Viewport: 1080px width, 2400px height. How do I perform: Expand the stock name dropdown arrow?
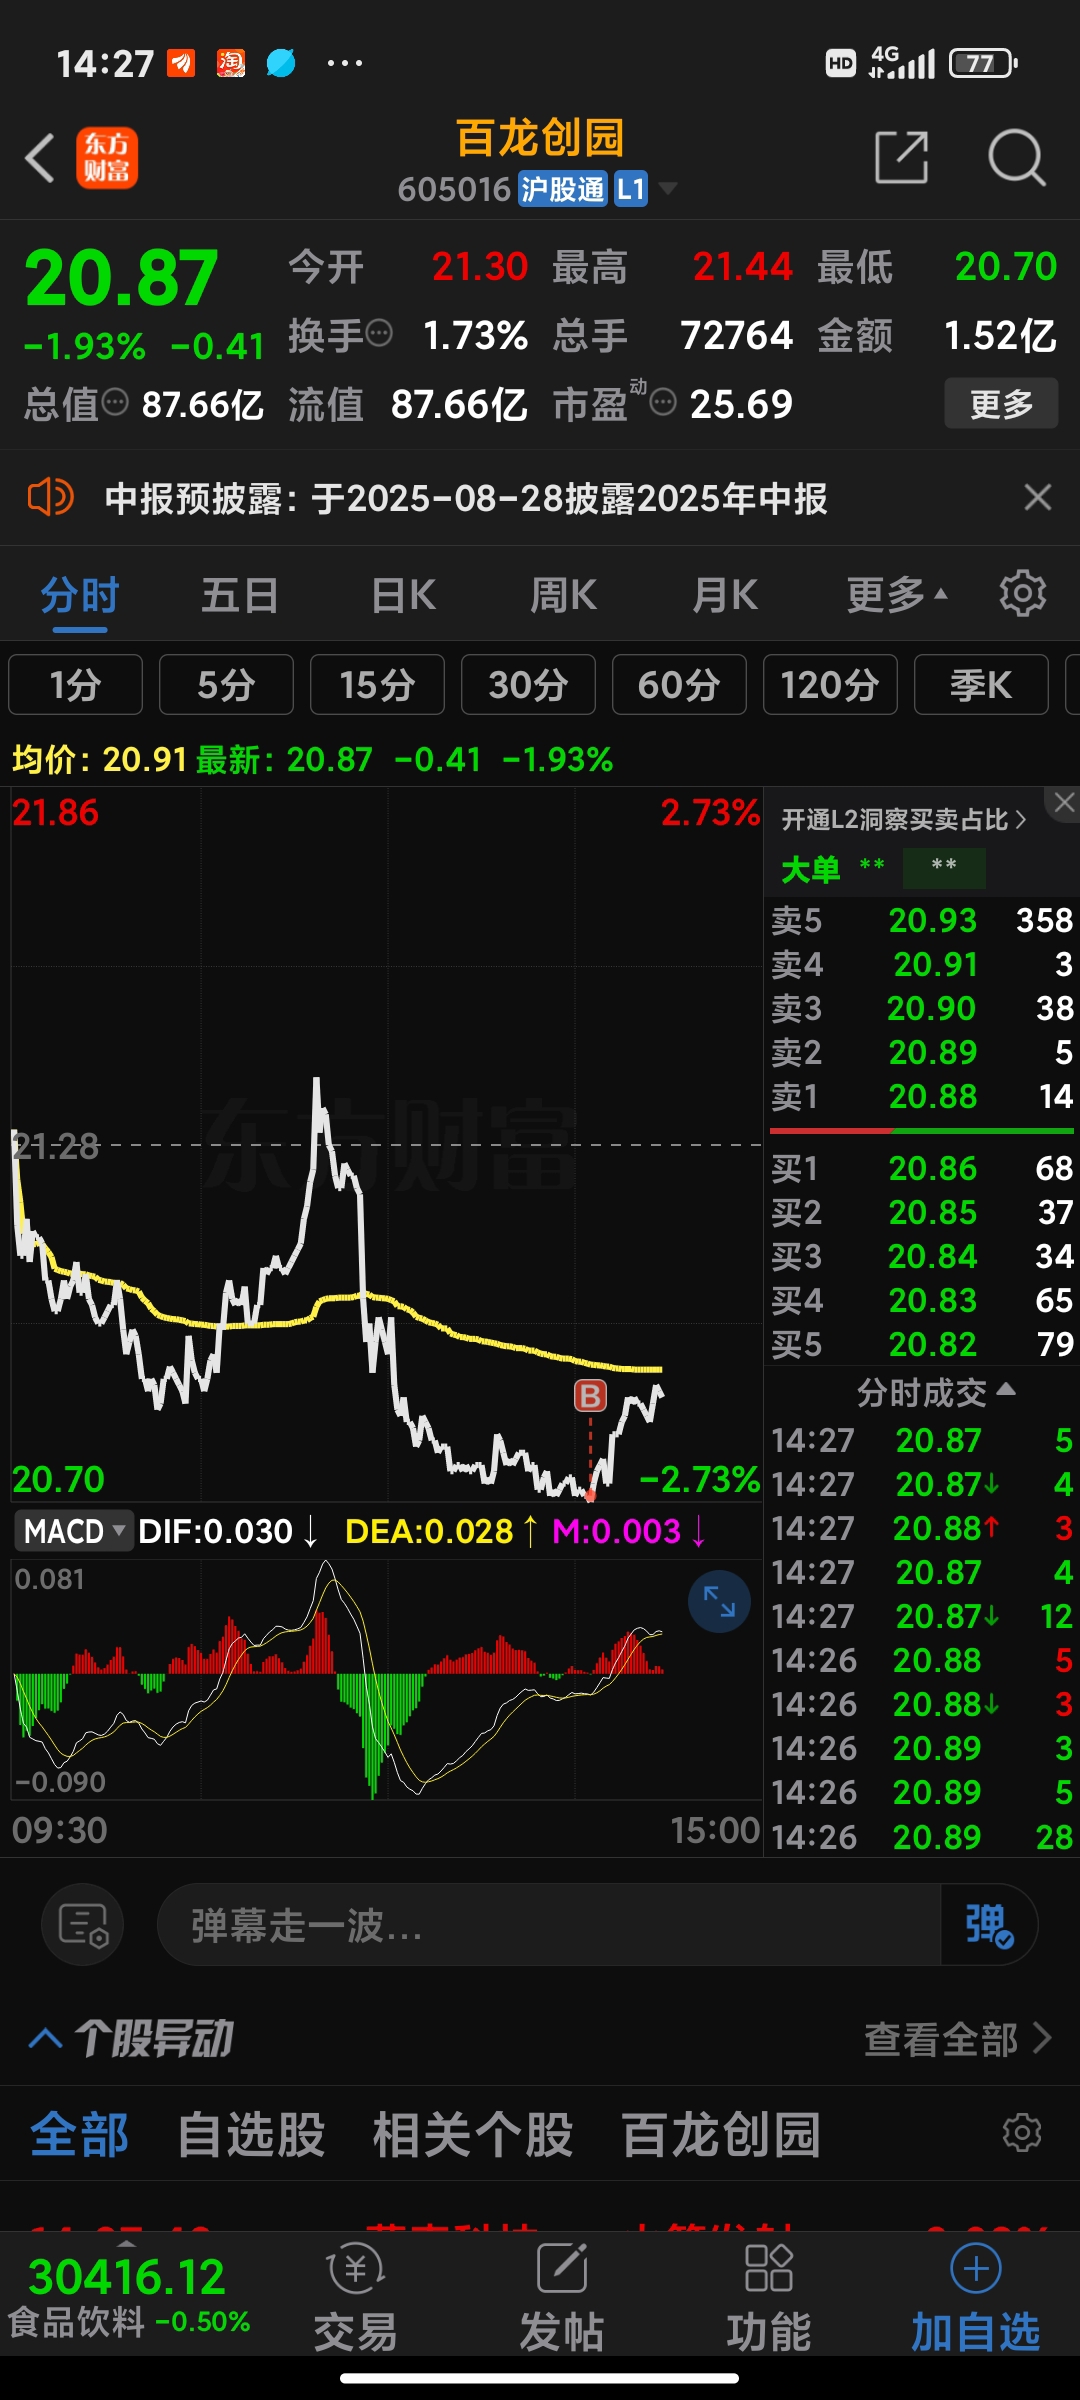[667, 188]
